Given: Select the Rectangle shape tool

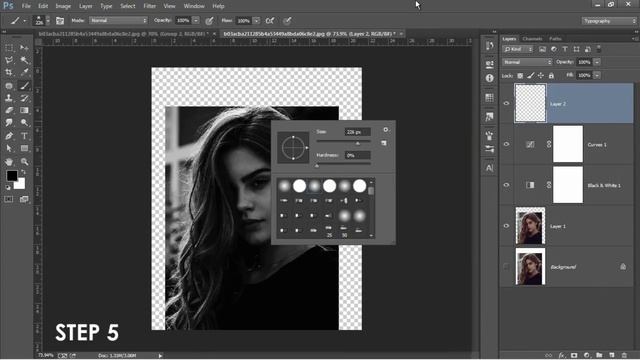Looking at the screenshot, I should click(x=24, y=148).
